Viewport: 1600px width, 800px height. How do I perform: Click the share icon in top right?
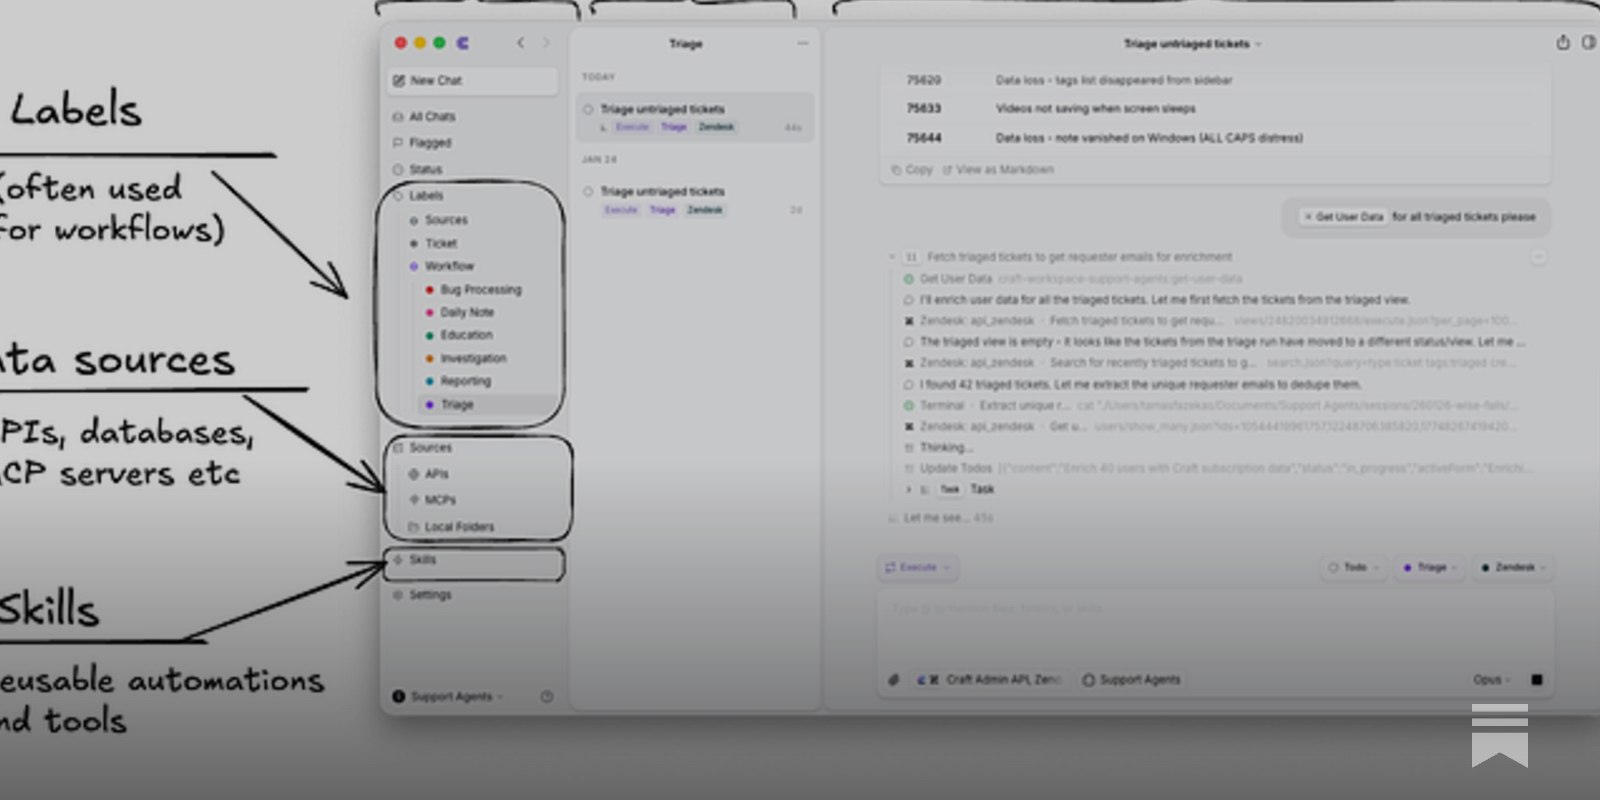[1563, 43]
